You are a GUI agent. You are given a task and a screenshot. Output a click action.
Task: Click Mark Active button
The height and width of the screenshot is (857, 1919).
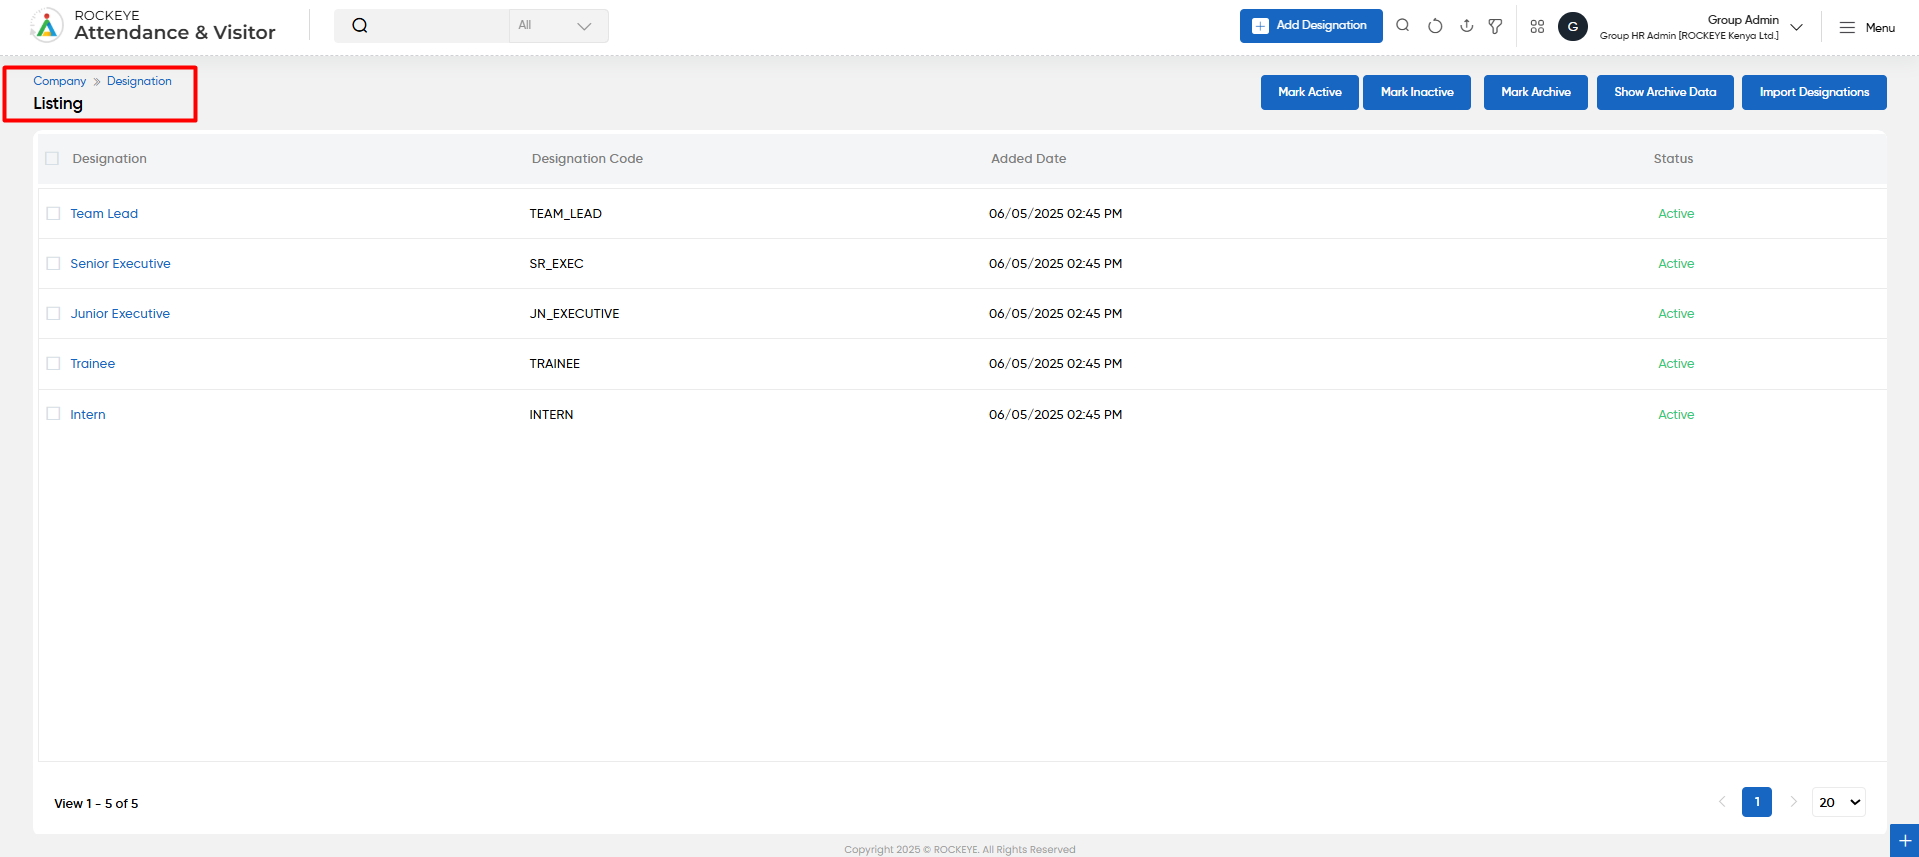tap(1310, 92)
